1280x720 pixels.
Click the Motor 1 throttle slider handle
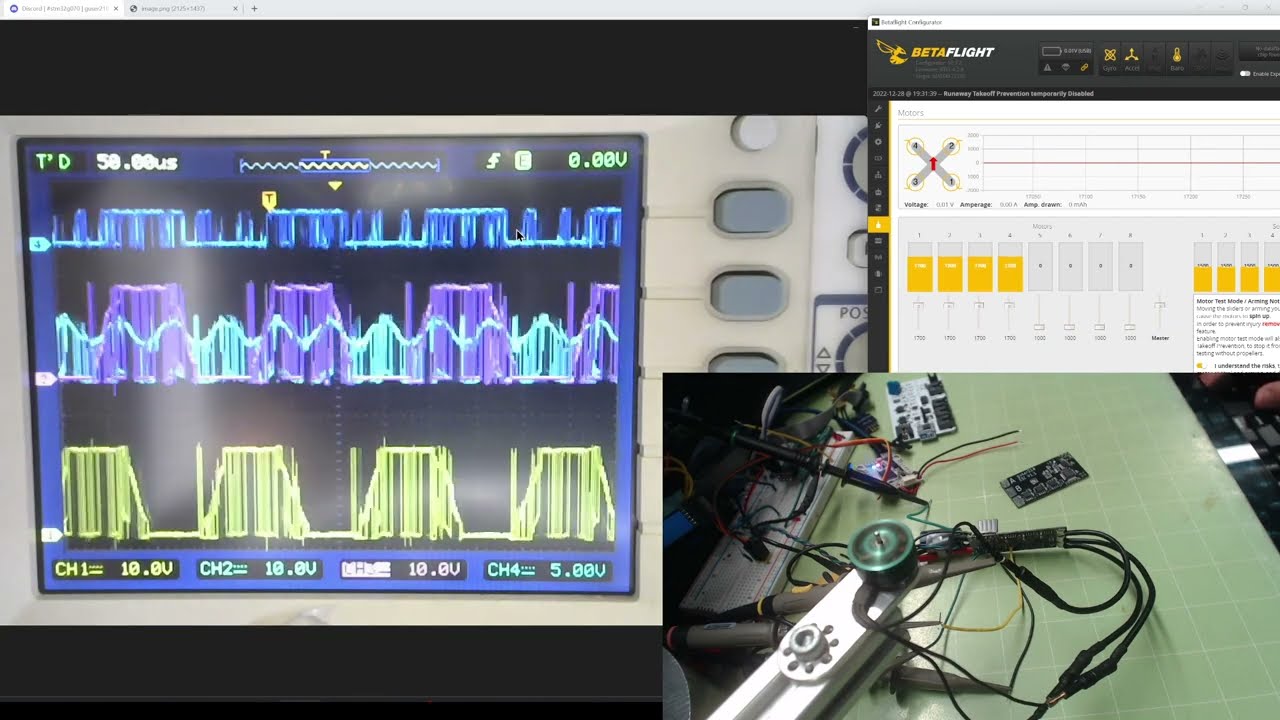[x=918, y=304]
